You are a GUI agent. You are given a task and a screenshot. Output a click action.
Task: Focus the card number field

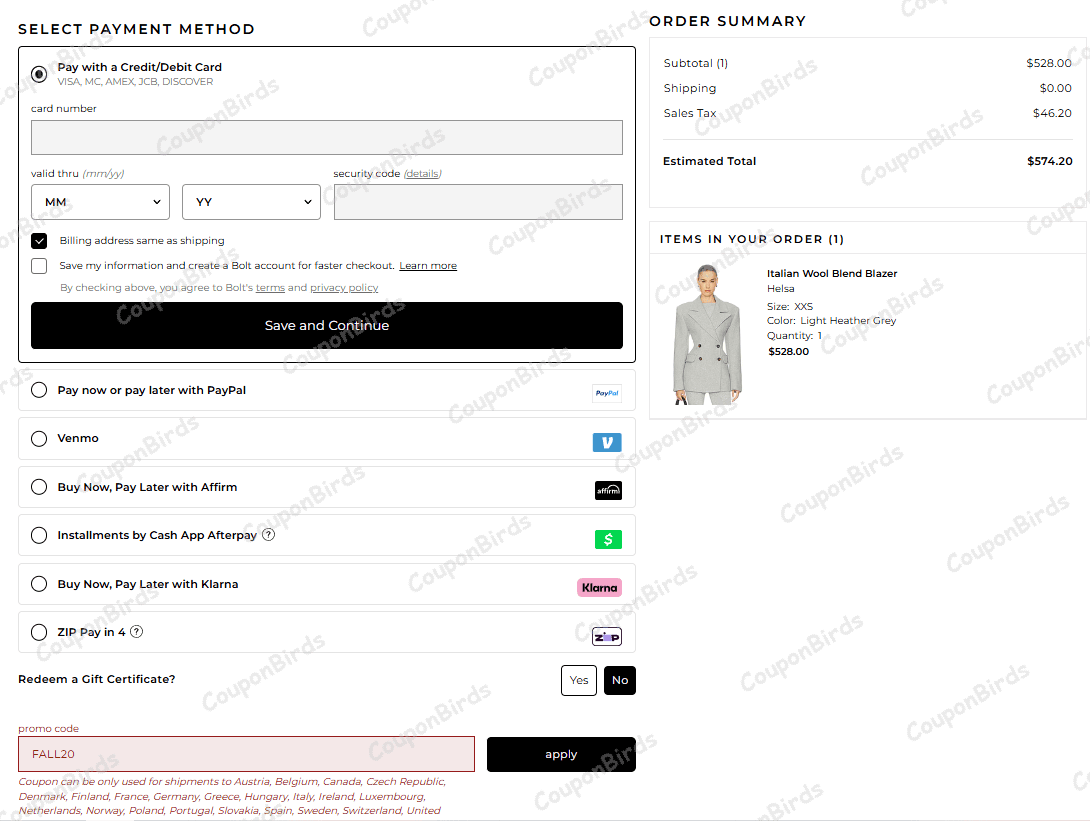point(327,138)
